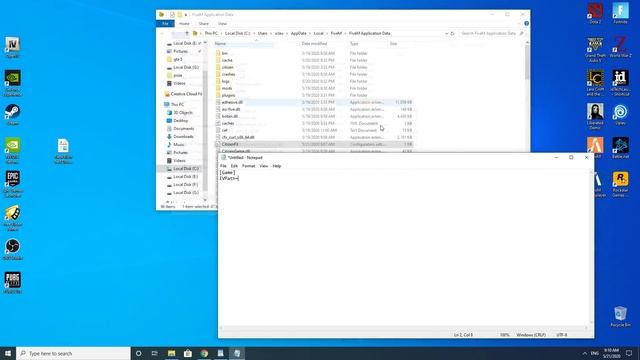Open the text document icon on desktop
Image resolution: width=640 pixels, height=360 pixels.
[63, 151]
